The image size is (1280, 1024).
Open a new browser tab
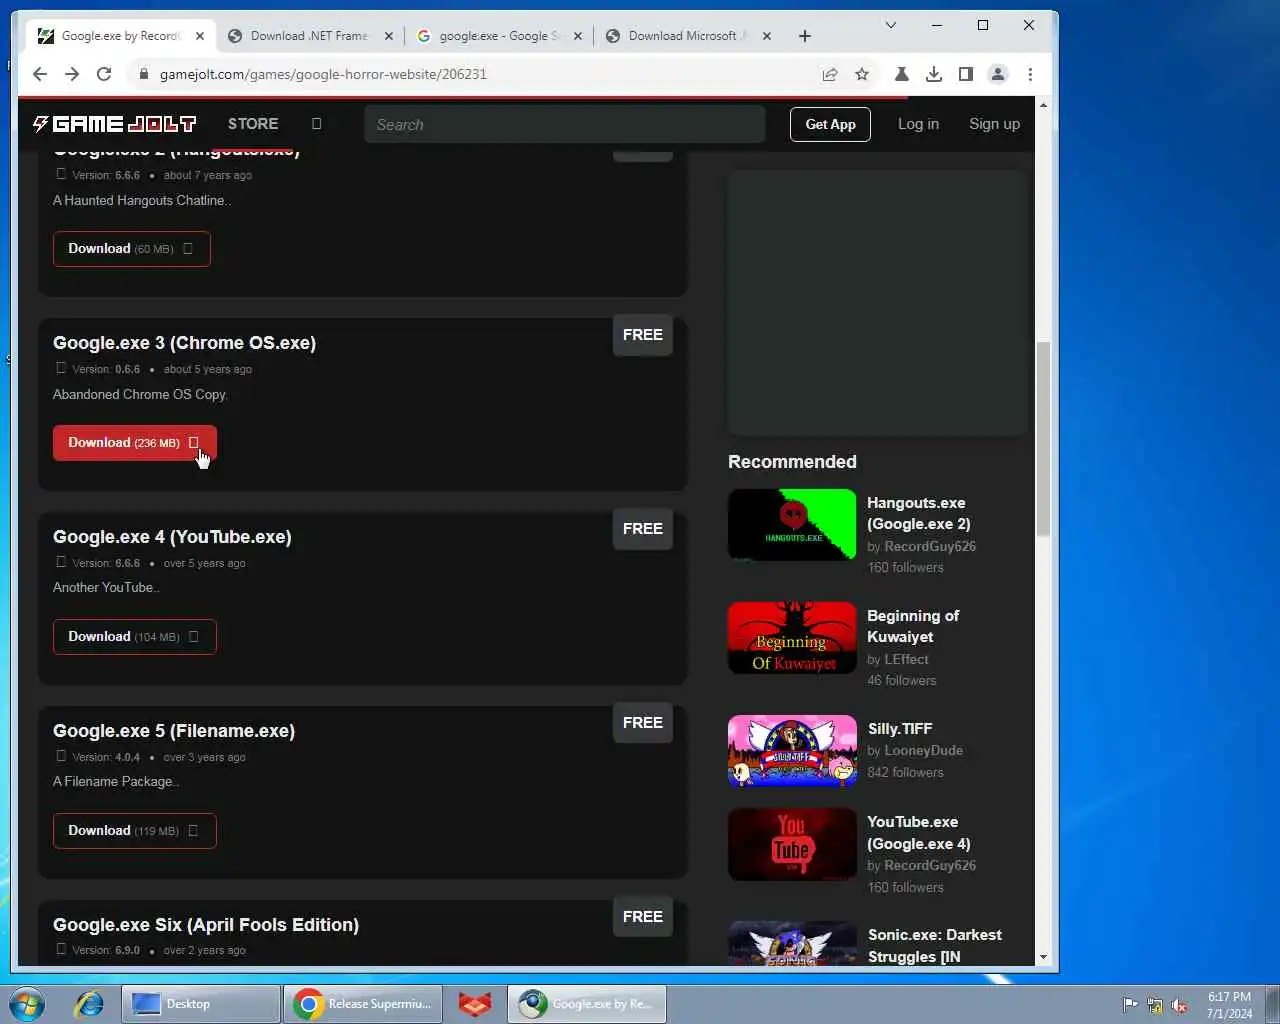point(805,36)
